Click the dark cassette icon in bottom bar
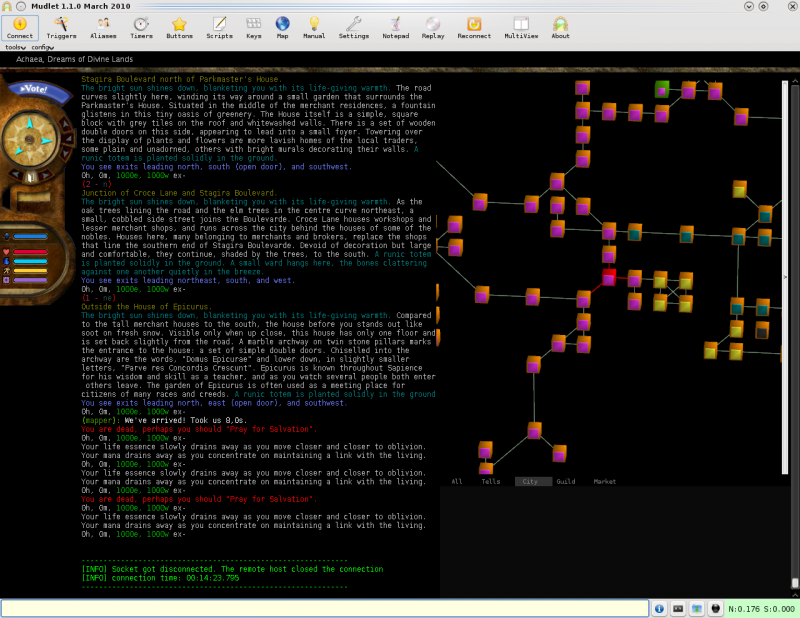 678,608
